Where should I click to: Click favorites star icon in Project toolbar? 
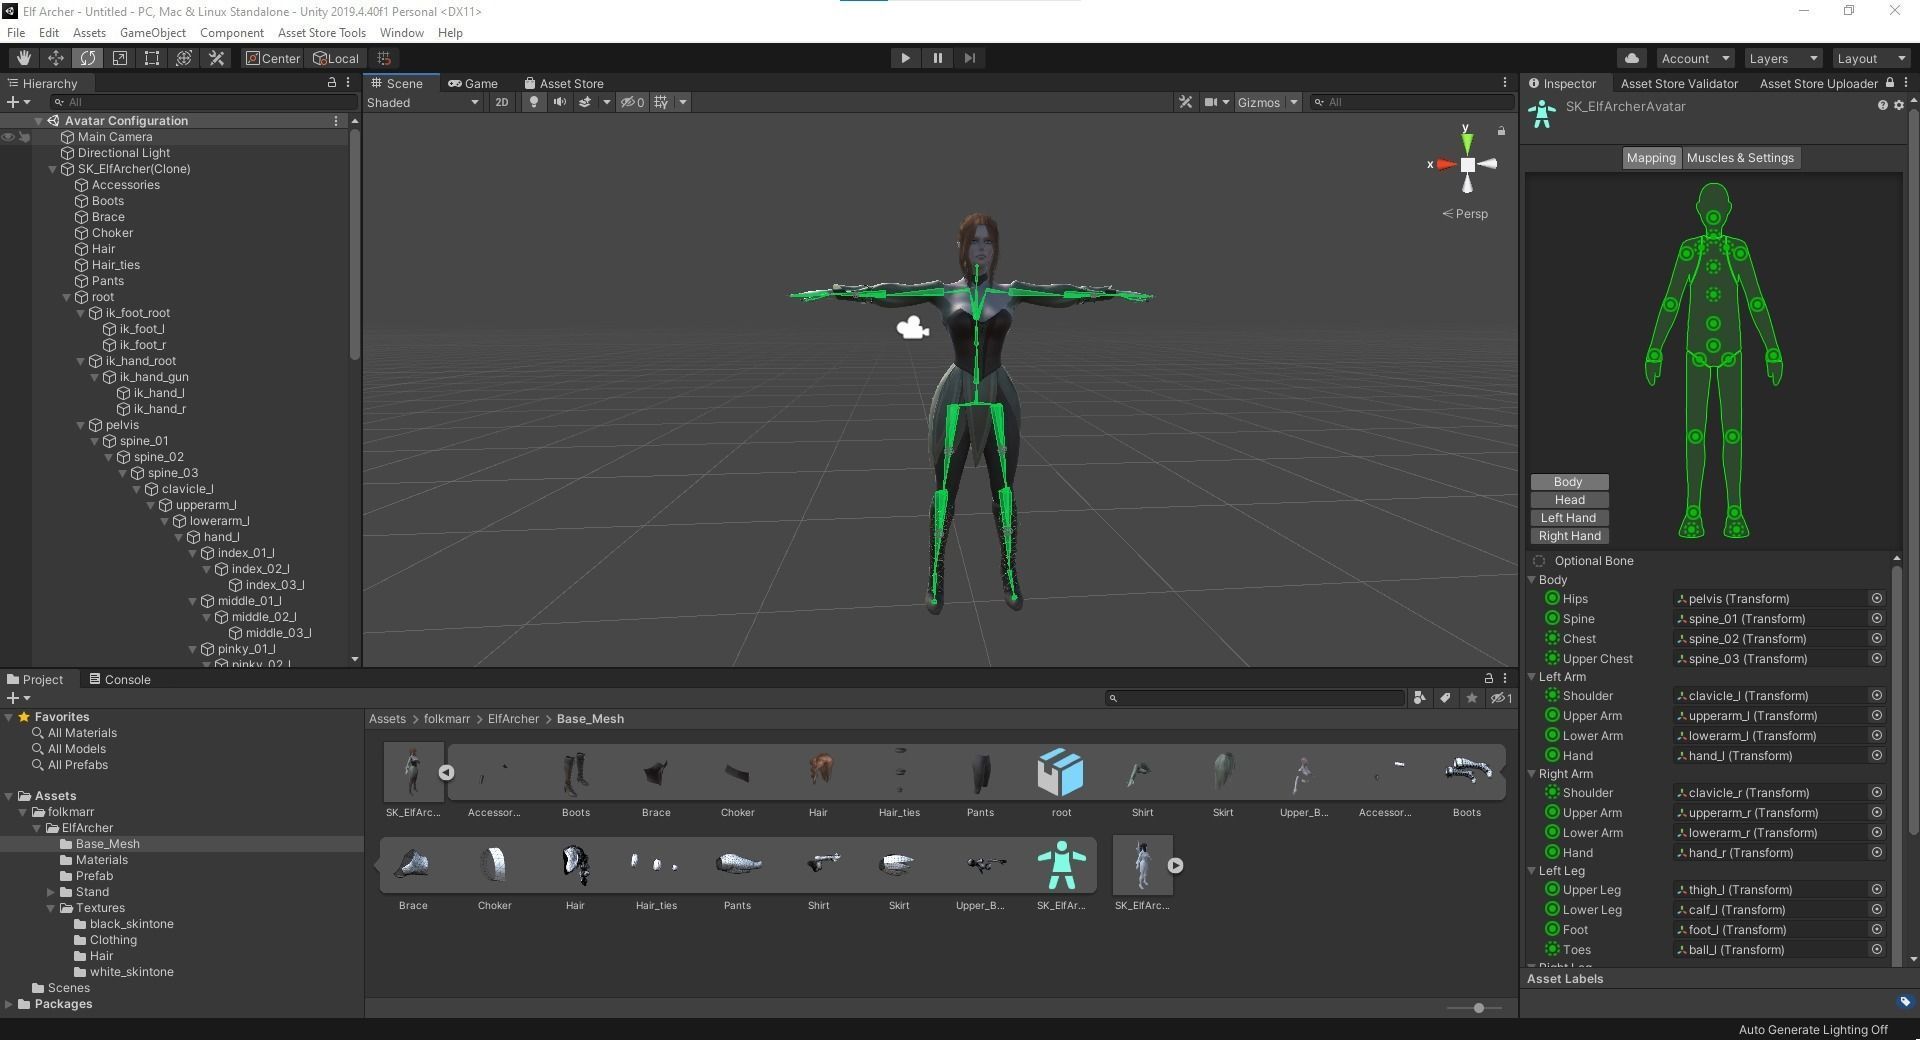pos(1472,698)
